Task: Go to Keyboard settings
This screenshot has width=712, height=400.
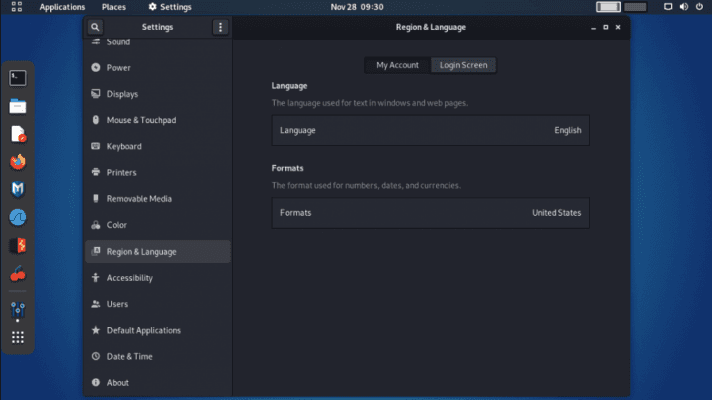Action: 124,146
